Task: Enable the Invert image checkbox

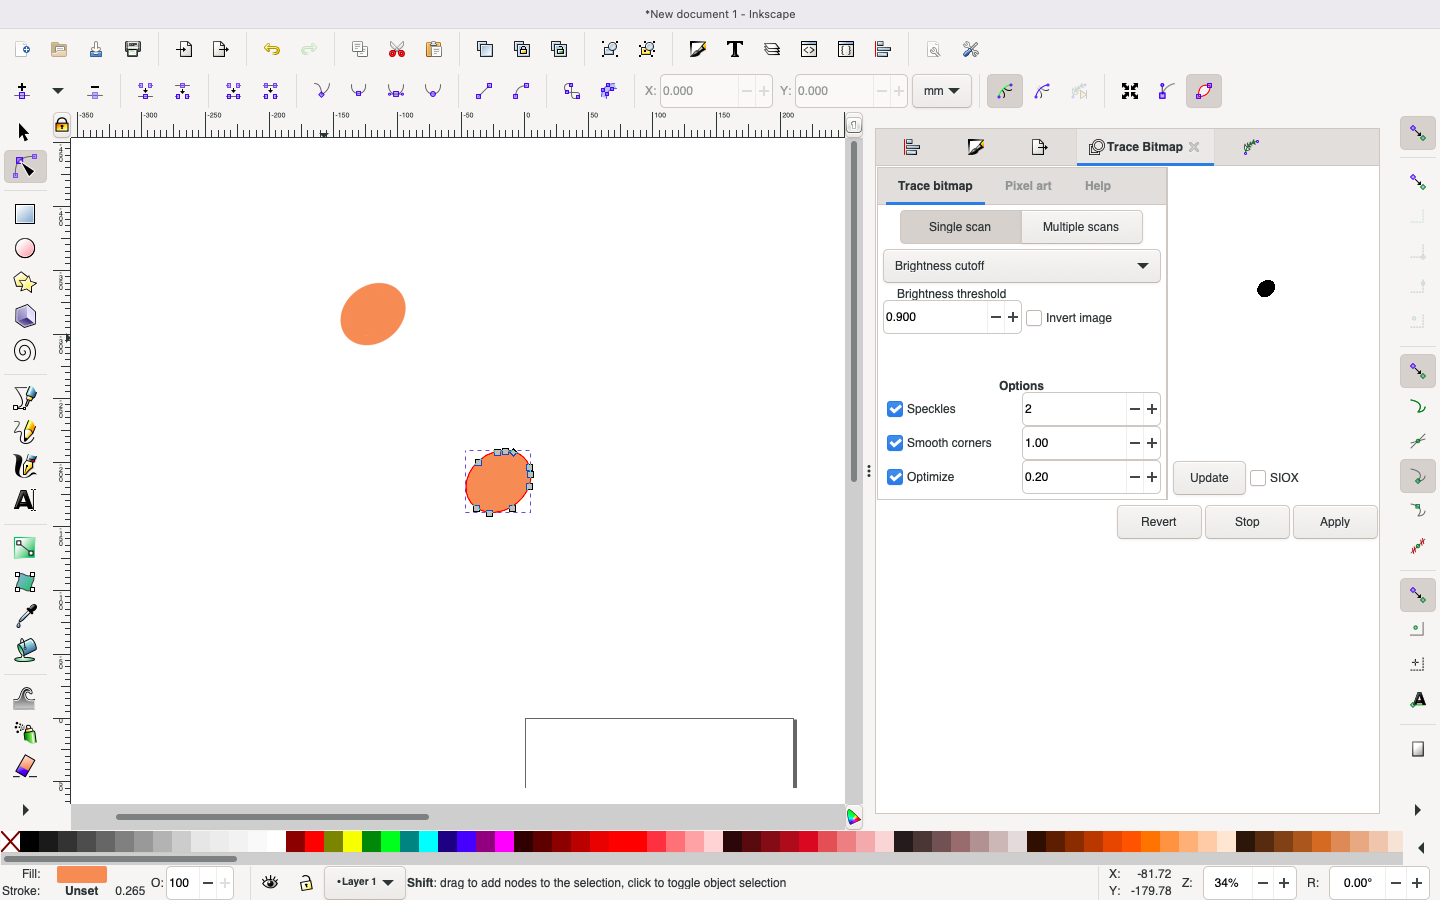Action: point(1034,317)
